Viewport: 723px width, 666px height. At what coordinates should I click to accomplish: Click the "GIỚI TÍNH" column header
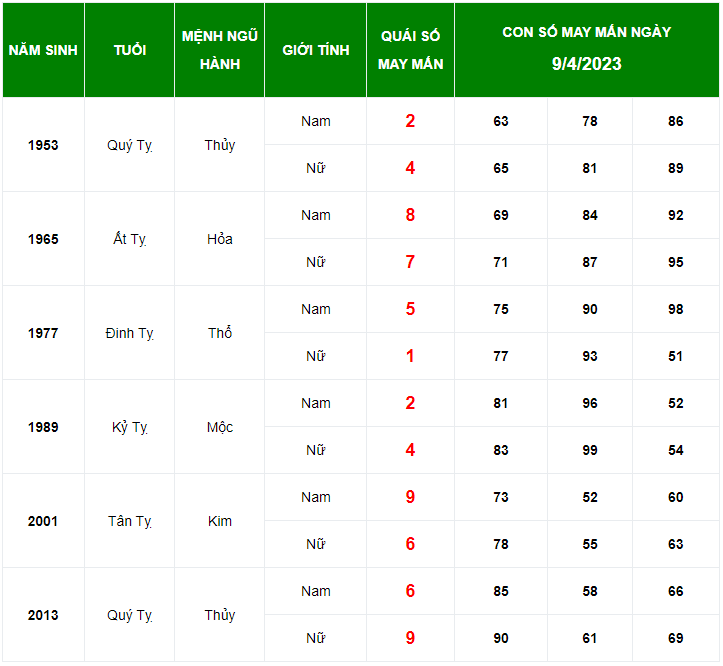316,50
